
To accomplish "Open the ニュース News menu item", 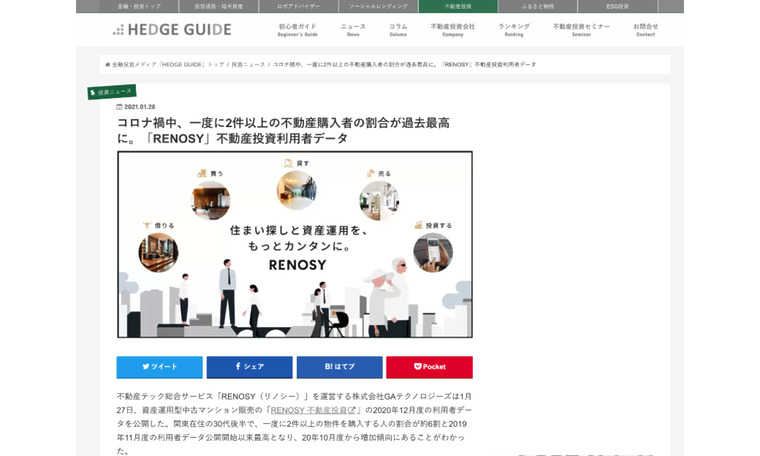I will (353, 29).
